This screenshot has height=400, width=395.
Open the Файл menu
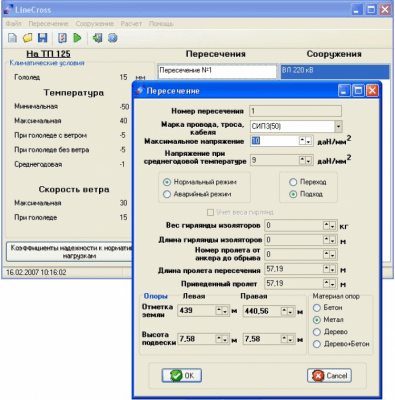pyautogui.click(x=13, y=24)
